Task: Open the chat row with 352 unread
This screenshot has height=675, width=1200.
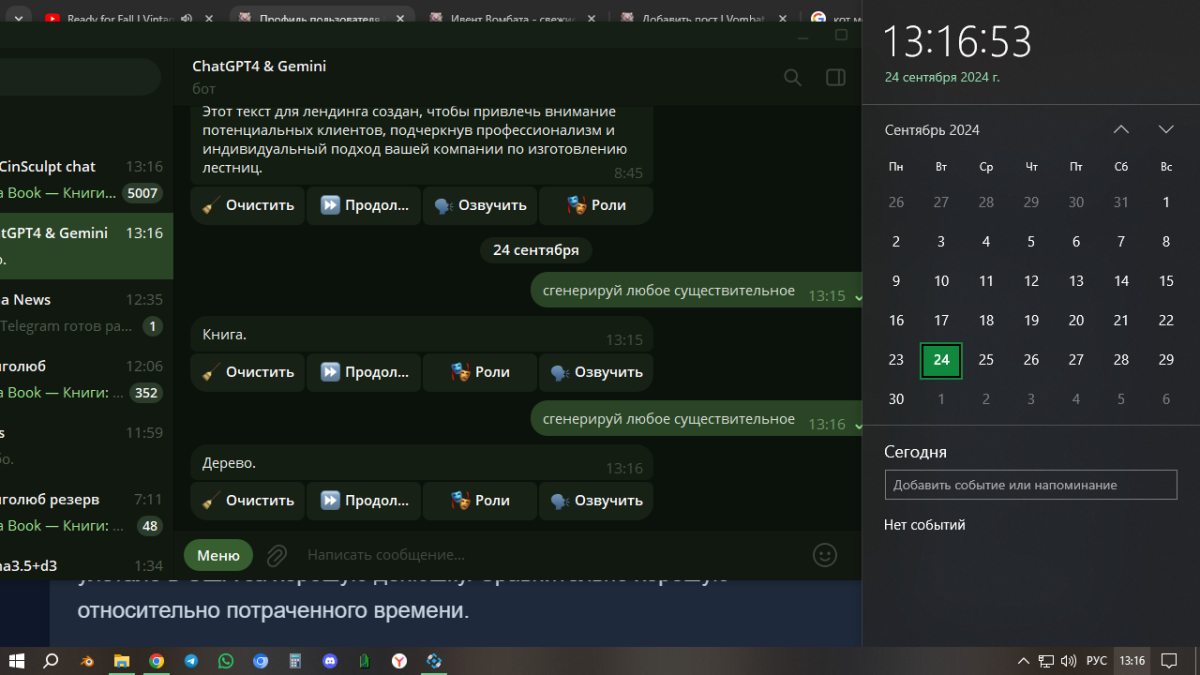Action: click(x=86, y=379)
